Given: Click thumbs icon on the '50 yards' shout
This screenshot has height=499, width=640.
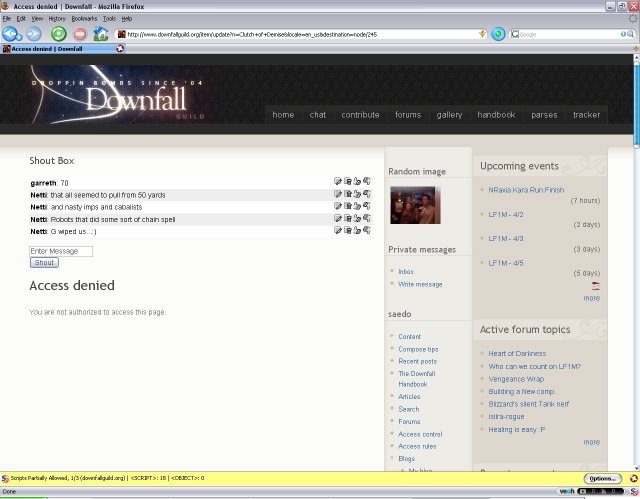Looking at the screenshot, I should coord(357,194).
